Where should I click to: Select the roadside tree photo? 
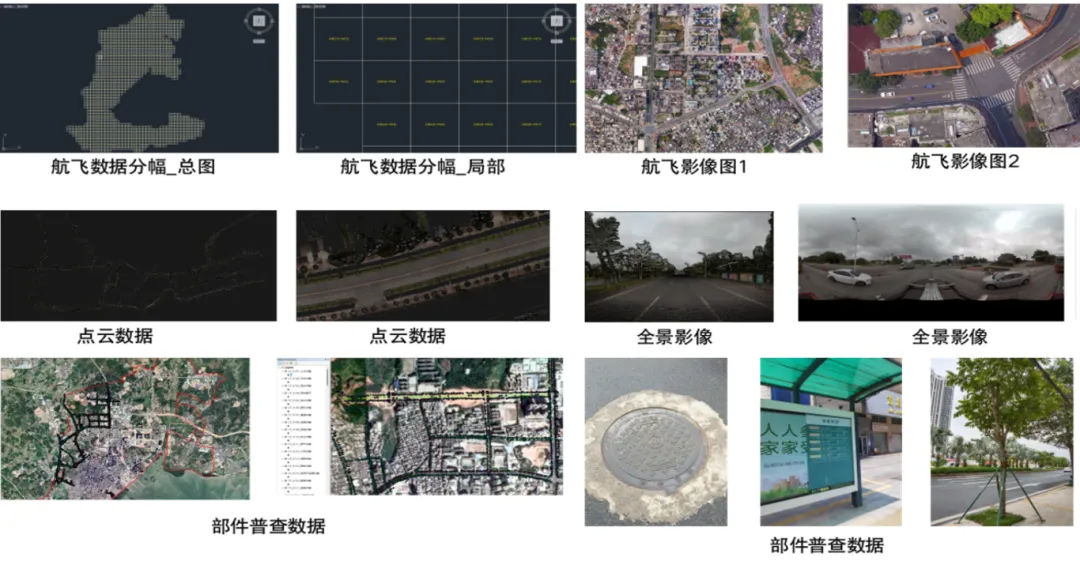tap(1001, 441)
